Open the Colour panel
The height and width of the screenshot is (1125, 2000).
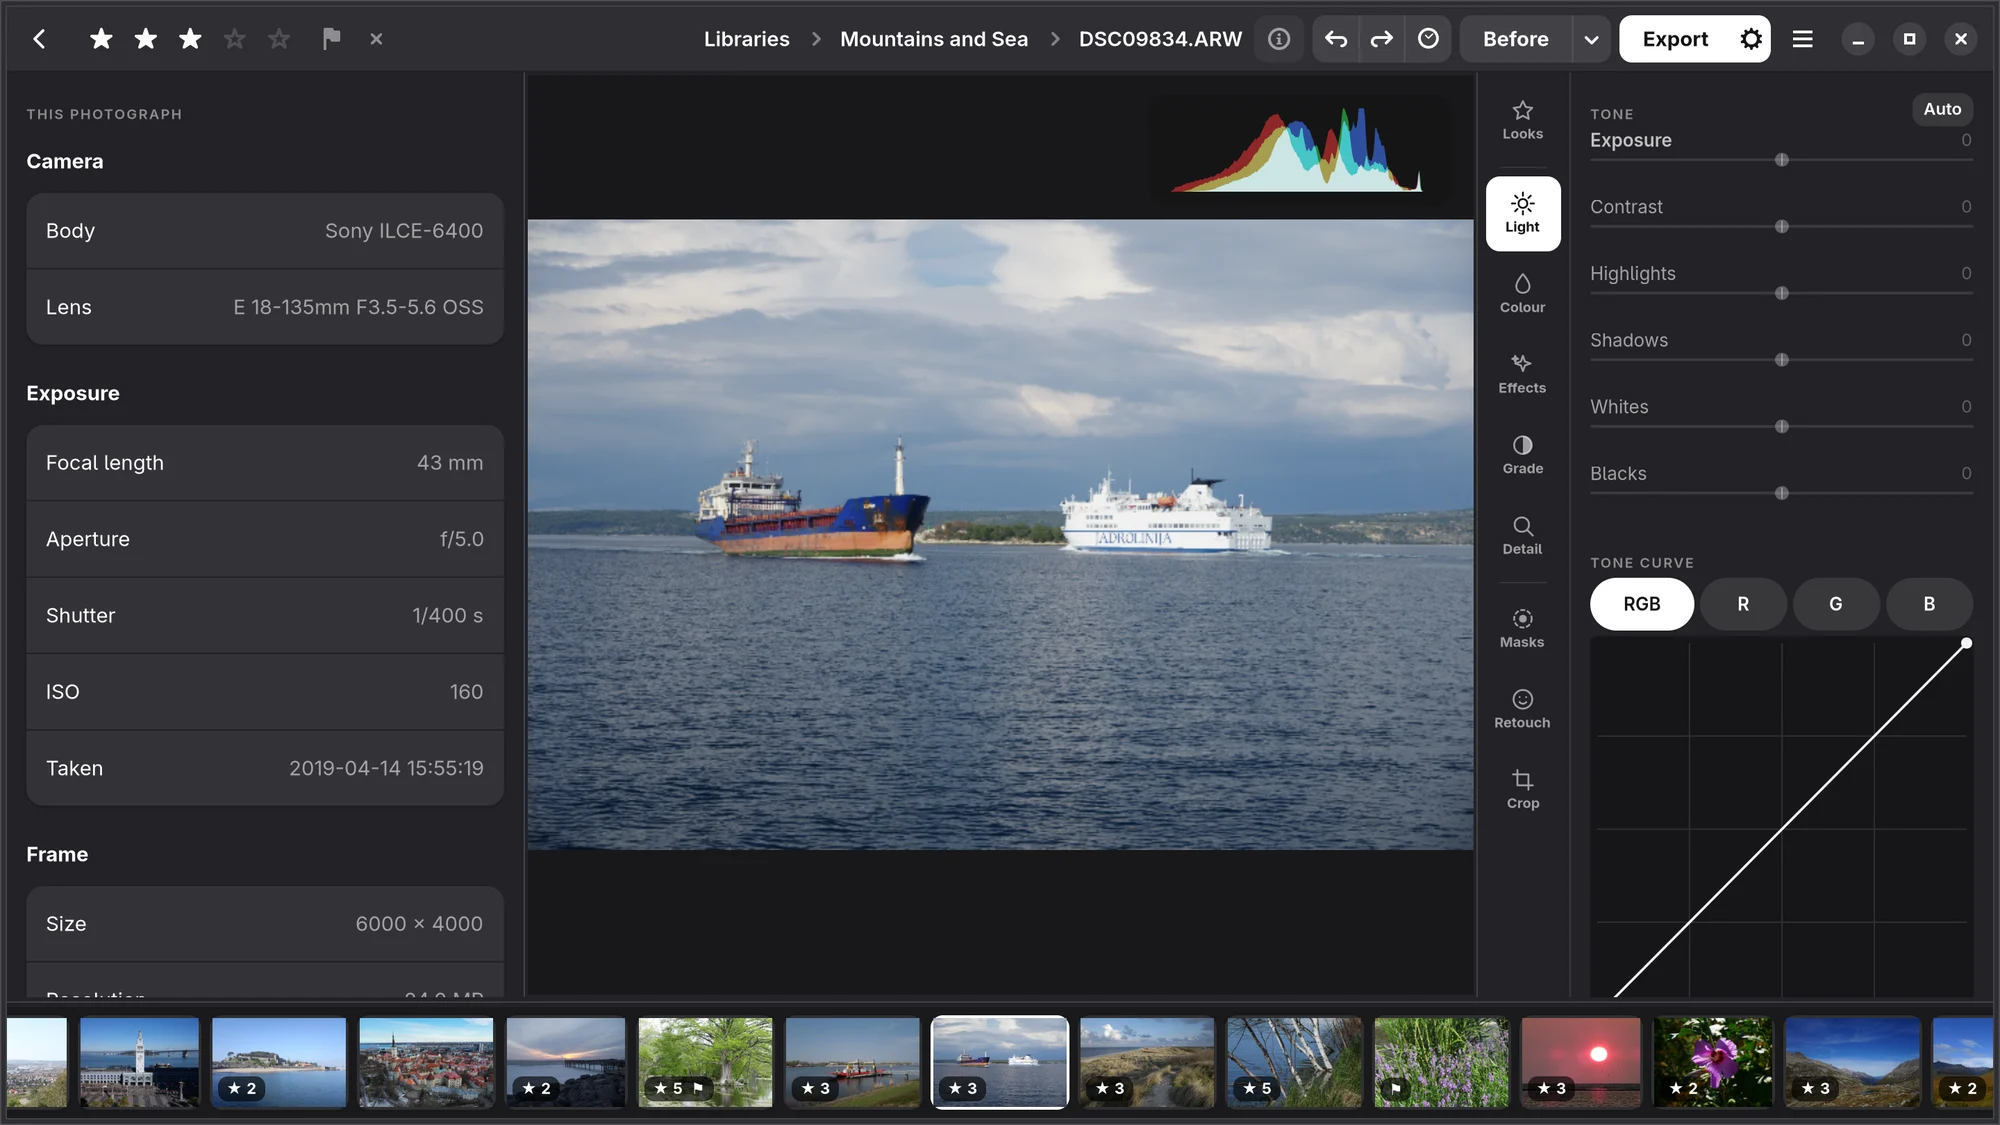click(x=1522, y=294)
